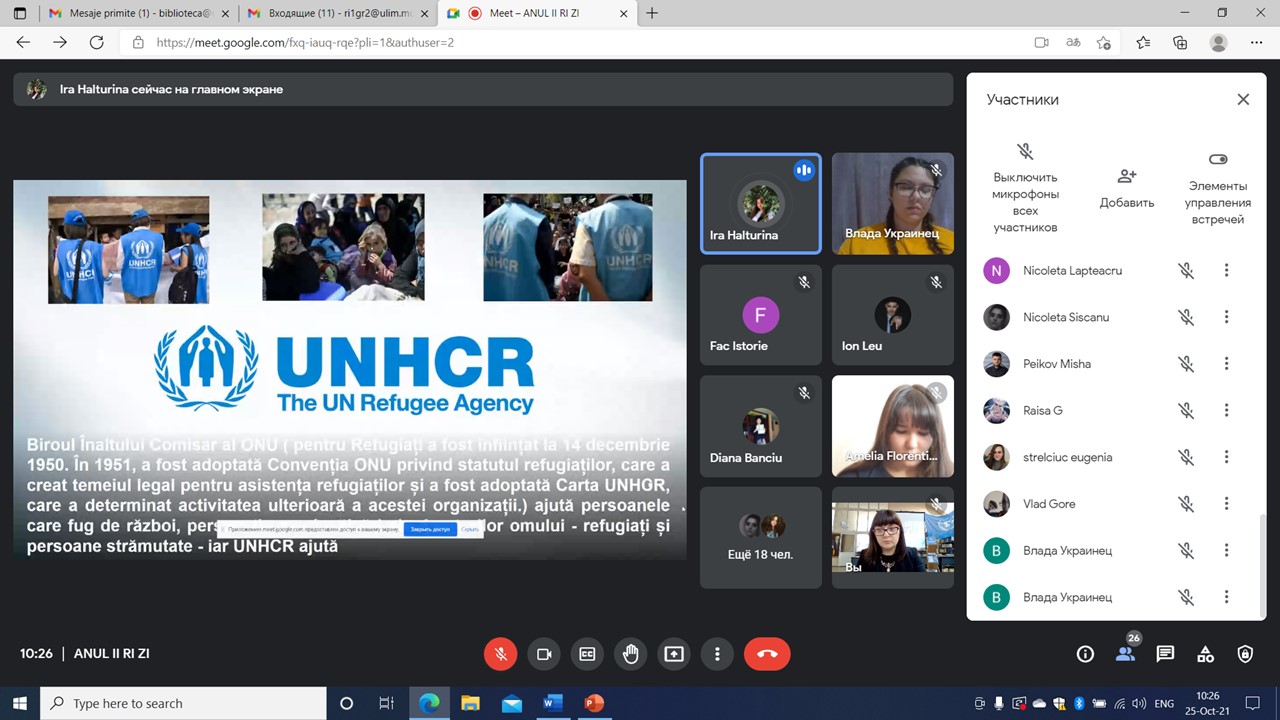Select the Fac Istorie participant tile
The width and height of the screenshot is (1280, 720).
tap(761, 315)
